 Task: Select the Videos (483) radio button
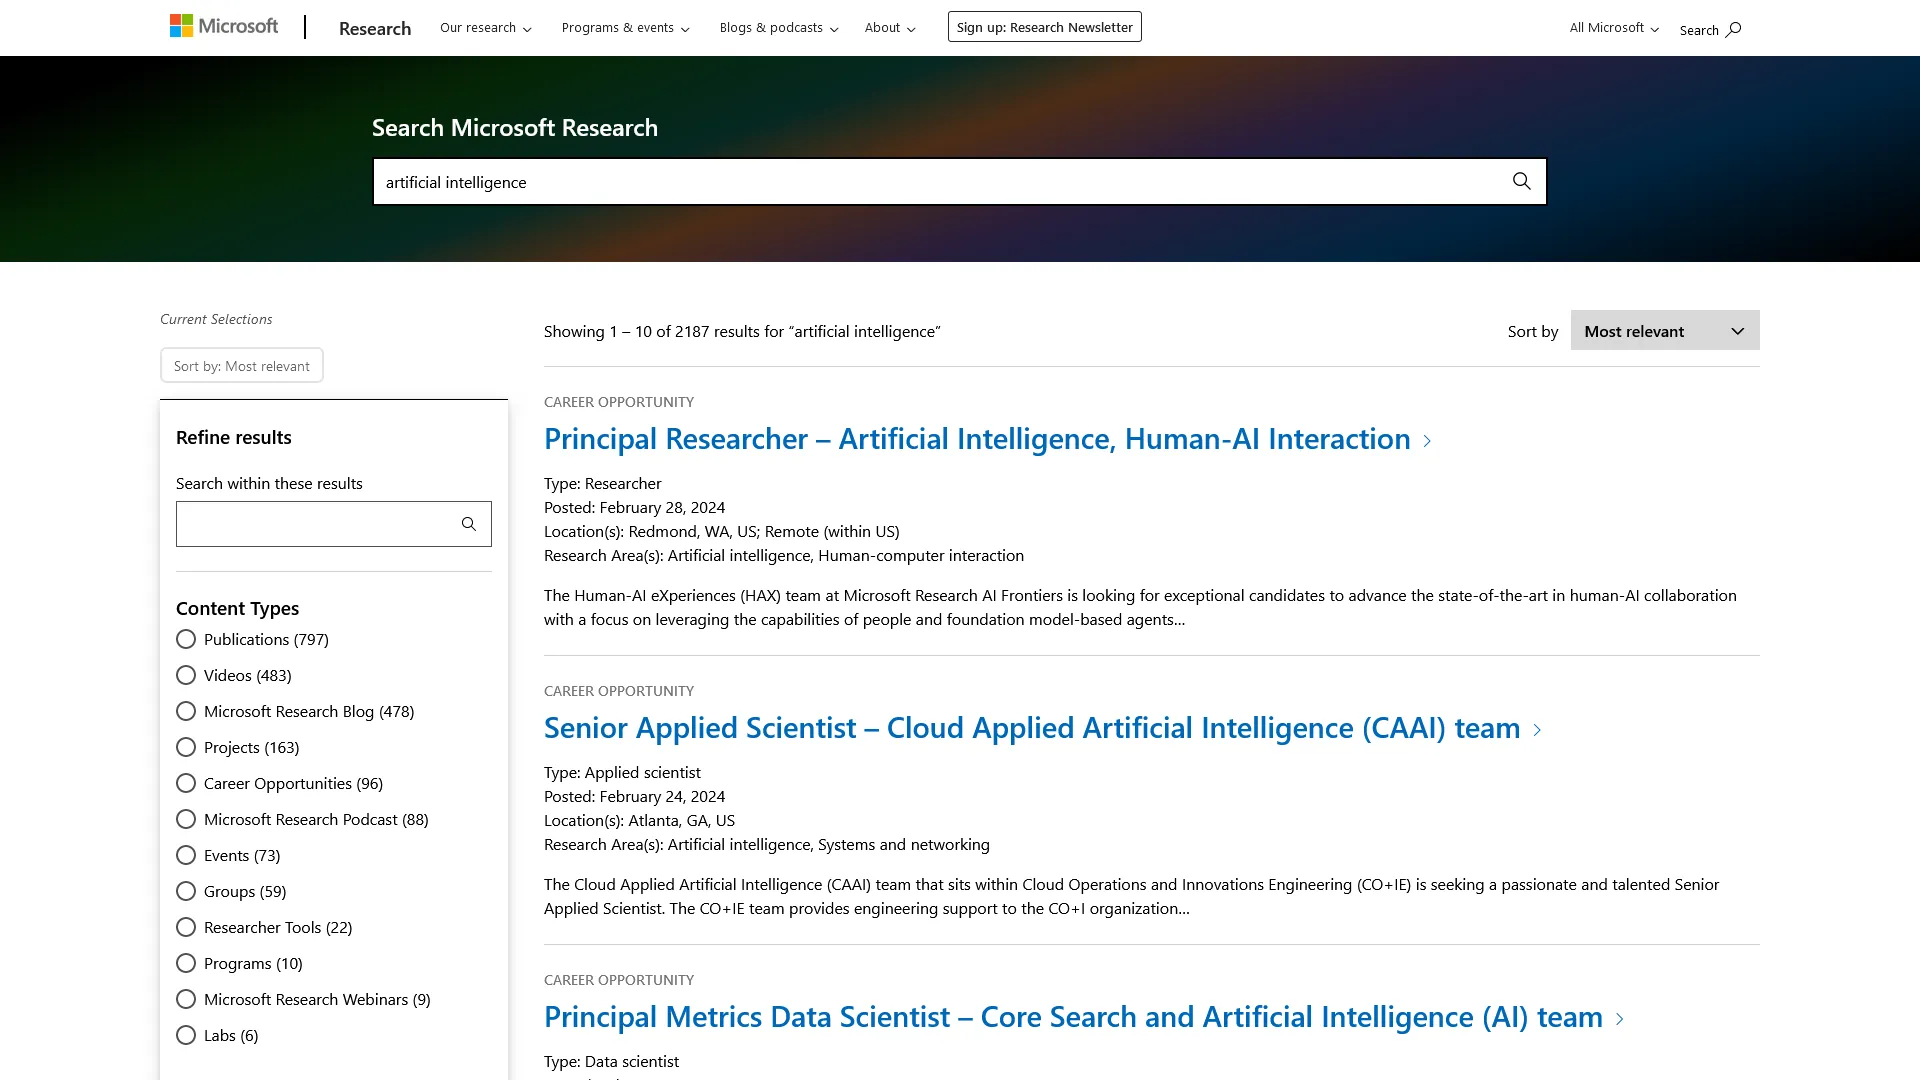tap(186, 675)
